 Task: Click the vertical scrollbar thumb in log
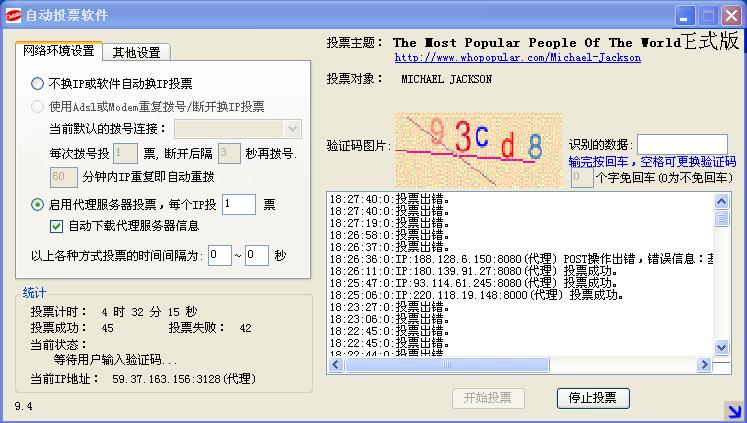pyautogui.click(x=721, y=219)
